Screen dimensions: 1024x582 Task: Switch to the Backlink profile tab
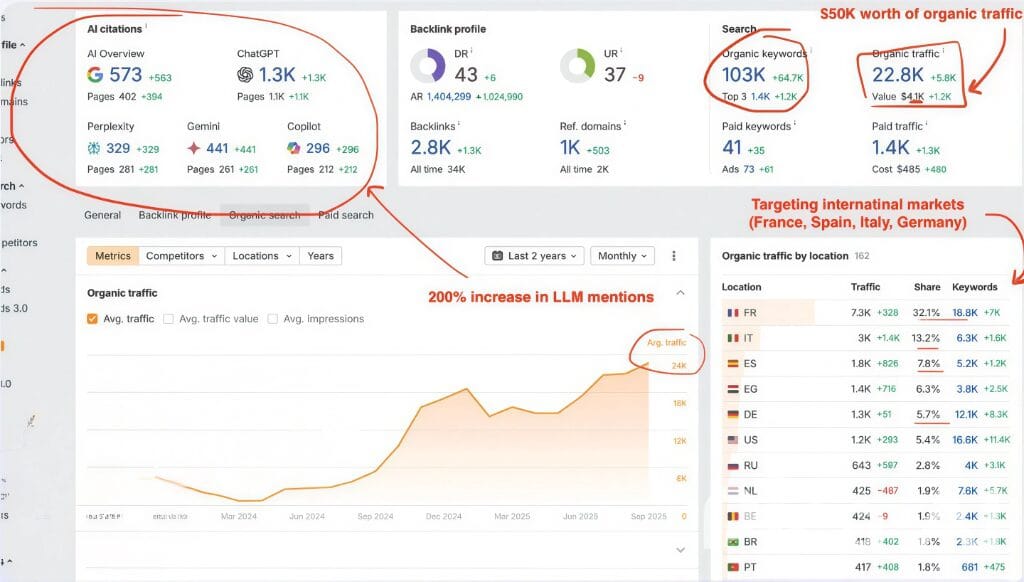pyautogui.click(x=174, y=215)
